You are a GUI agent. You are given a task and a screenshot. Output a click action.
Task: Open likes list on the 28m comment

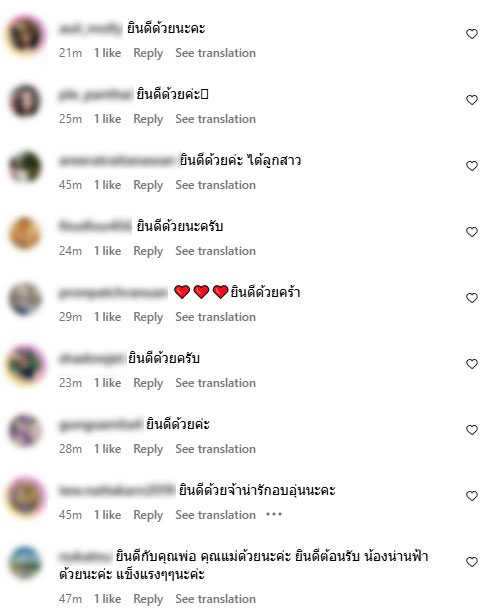click(x=108, y=449)
